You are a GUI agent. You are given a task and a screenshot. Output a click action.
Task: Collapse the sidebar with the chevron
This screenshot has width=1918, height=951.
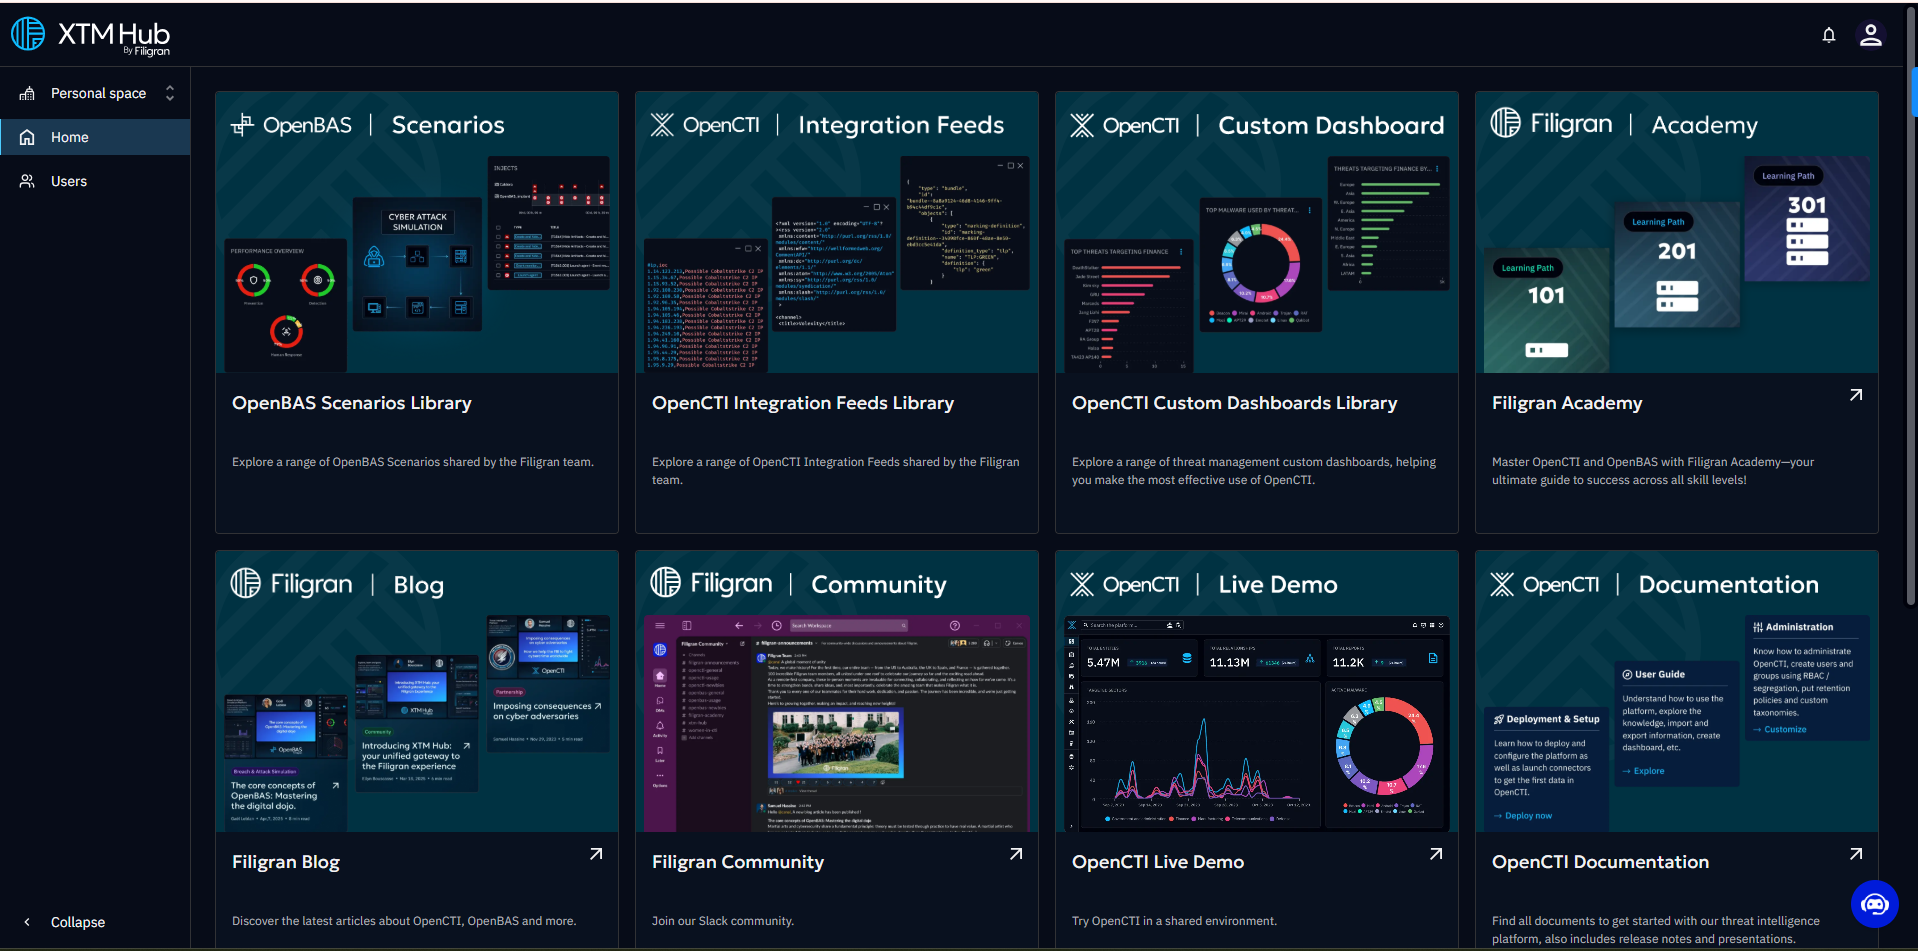(27, 922)
